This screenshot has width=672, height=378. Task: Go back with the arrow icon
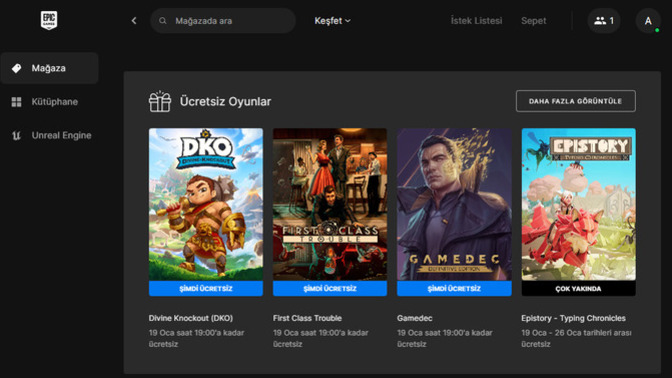coord(134,21)
